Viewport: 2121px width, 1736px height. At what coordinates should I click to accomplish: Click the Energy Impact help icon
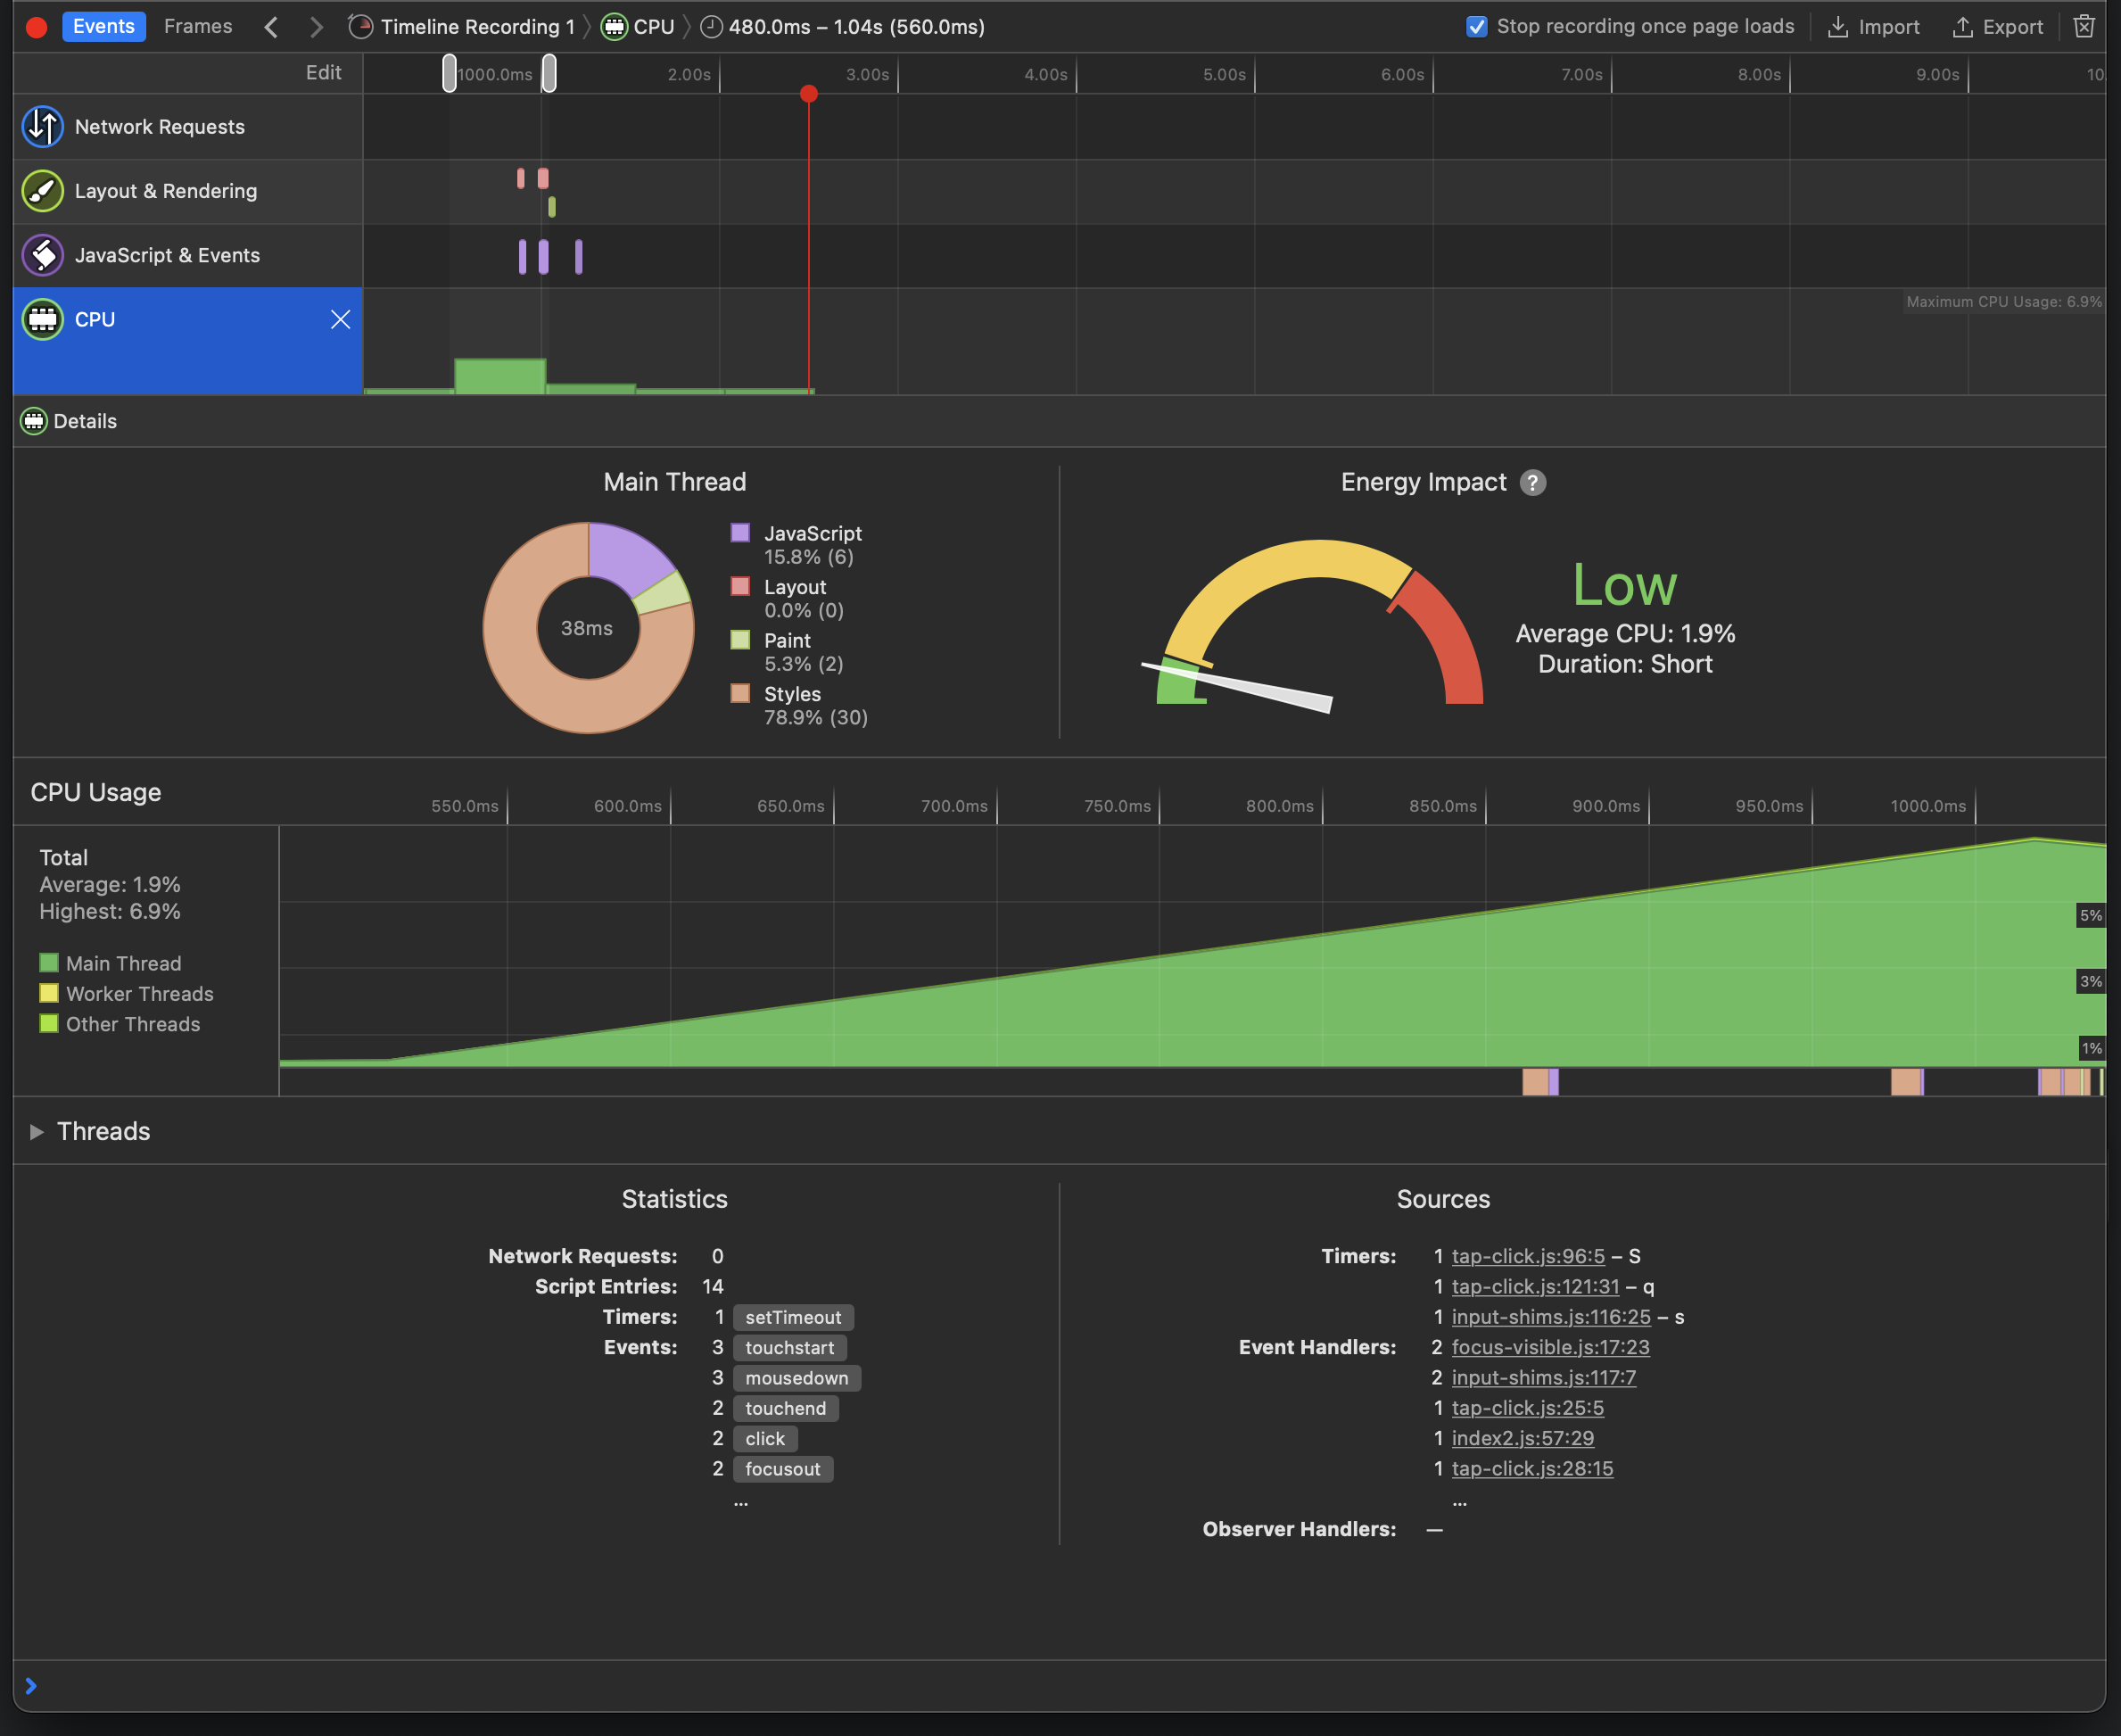(1532, 483)
